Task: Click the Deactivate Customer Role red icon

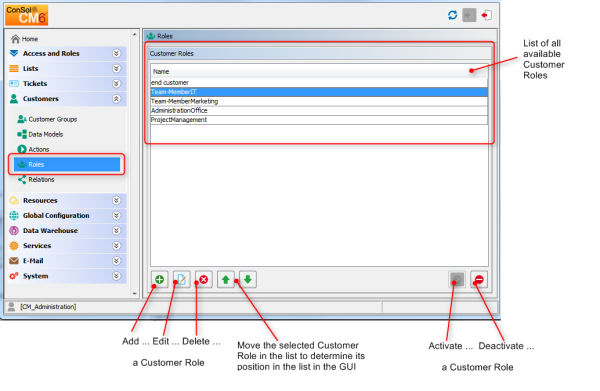Action: [479, 280]
